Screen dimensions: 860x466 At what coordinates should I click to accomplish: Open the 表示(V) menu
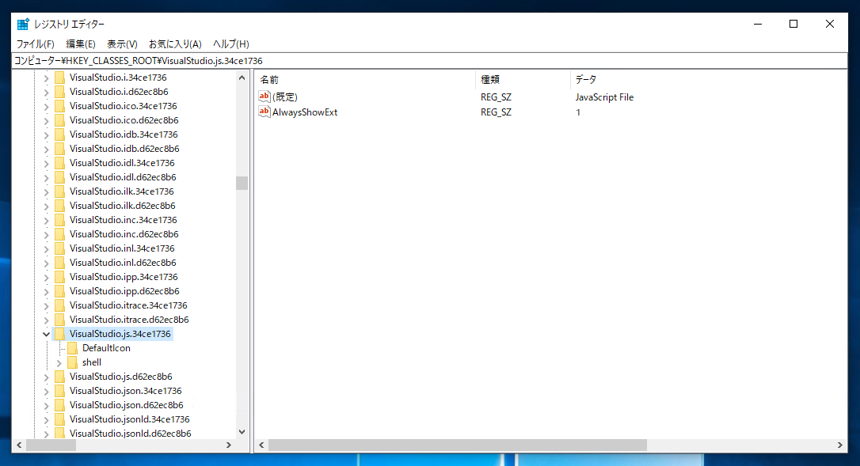point(122,44)
